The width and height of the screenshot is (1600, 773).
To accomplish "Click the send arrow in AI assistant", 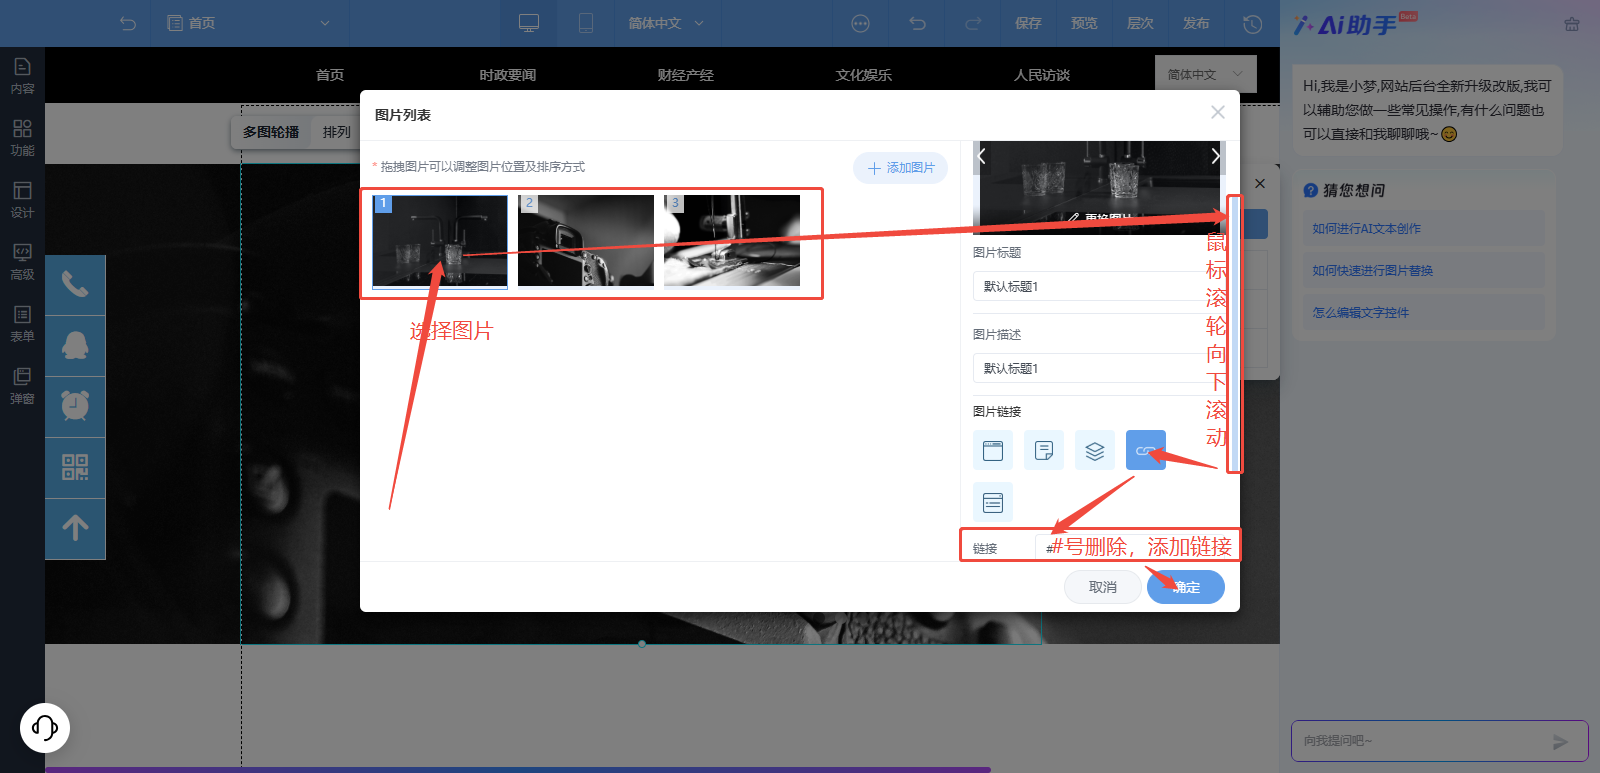I will [1560, 742].
